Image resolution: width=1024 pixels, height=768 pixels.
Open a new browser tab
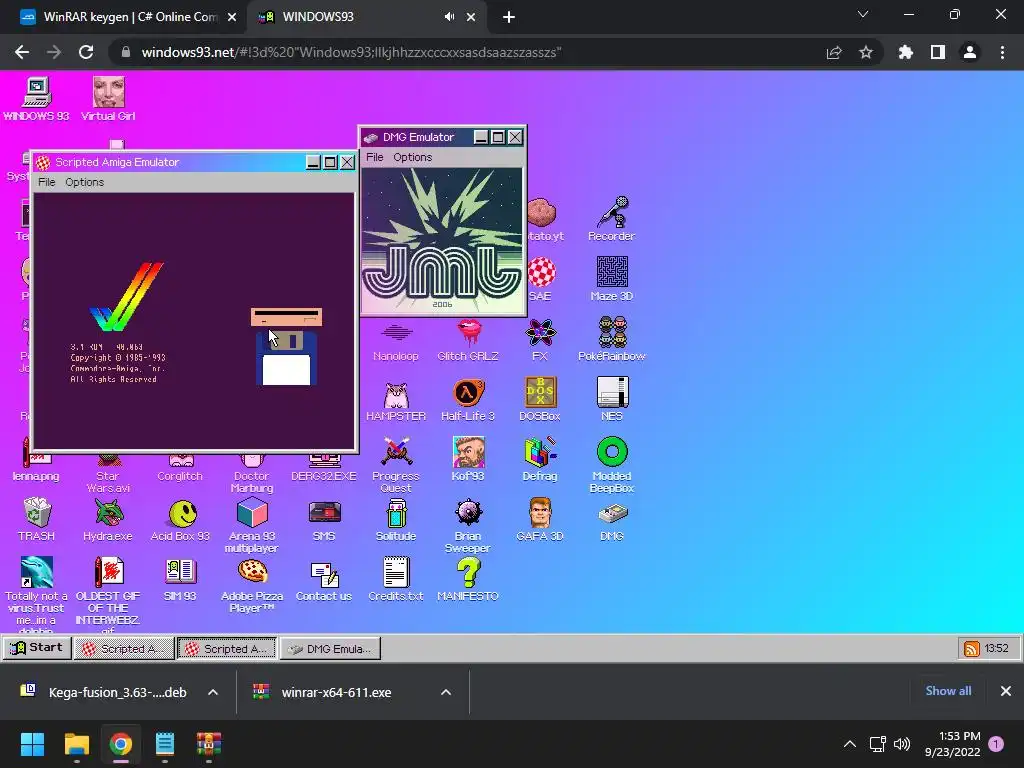coord(509,17)
